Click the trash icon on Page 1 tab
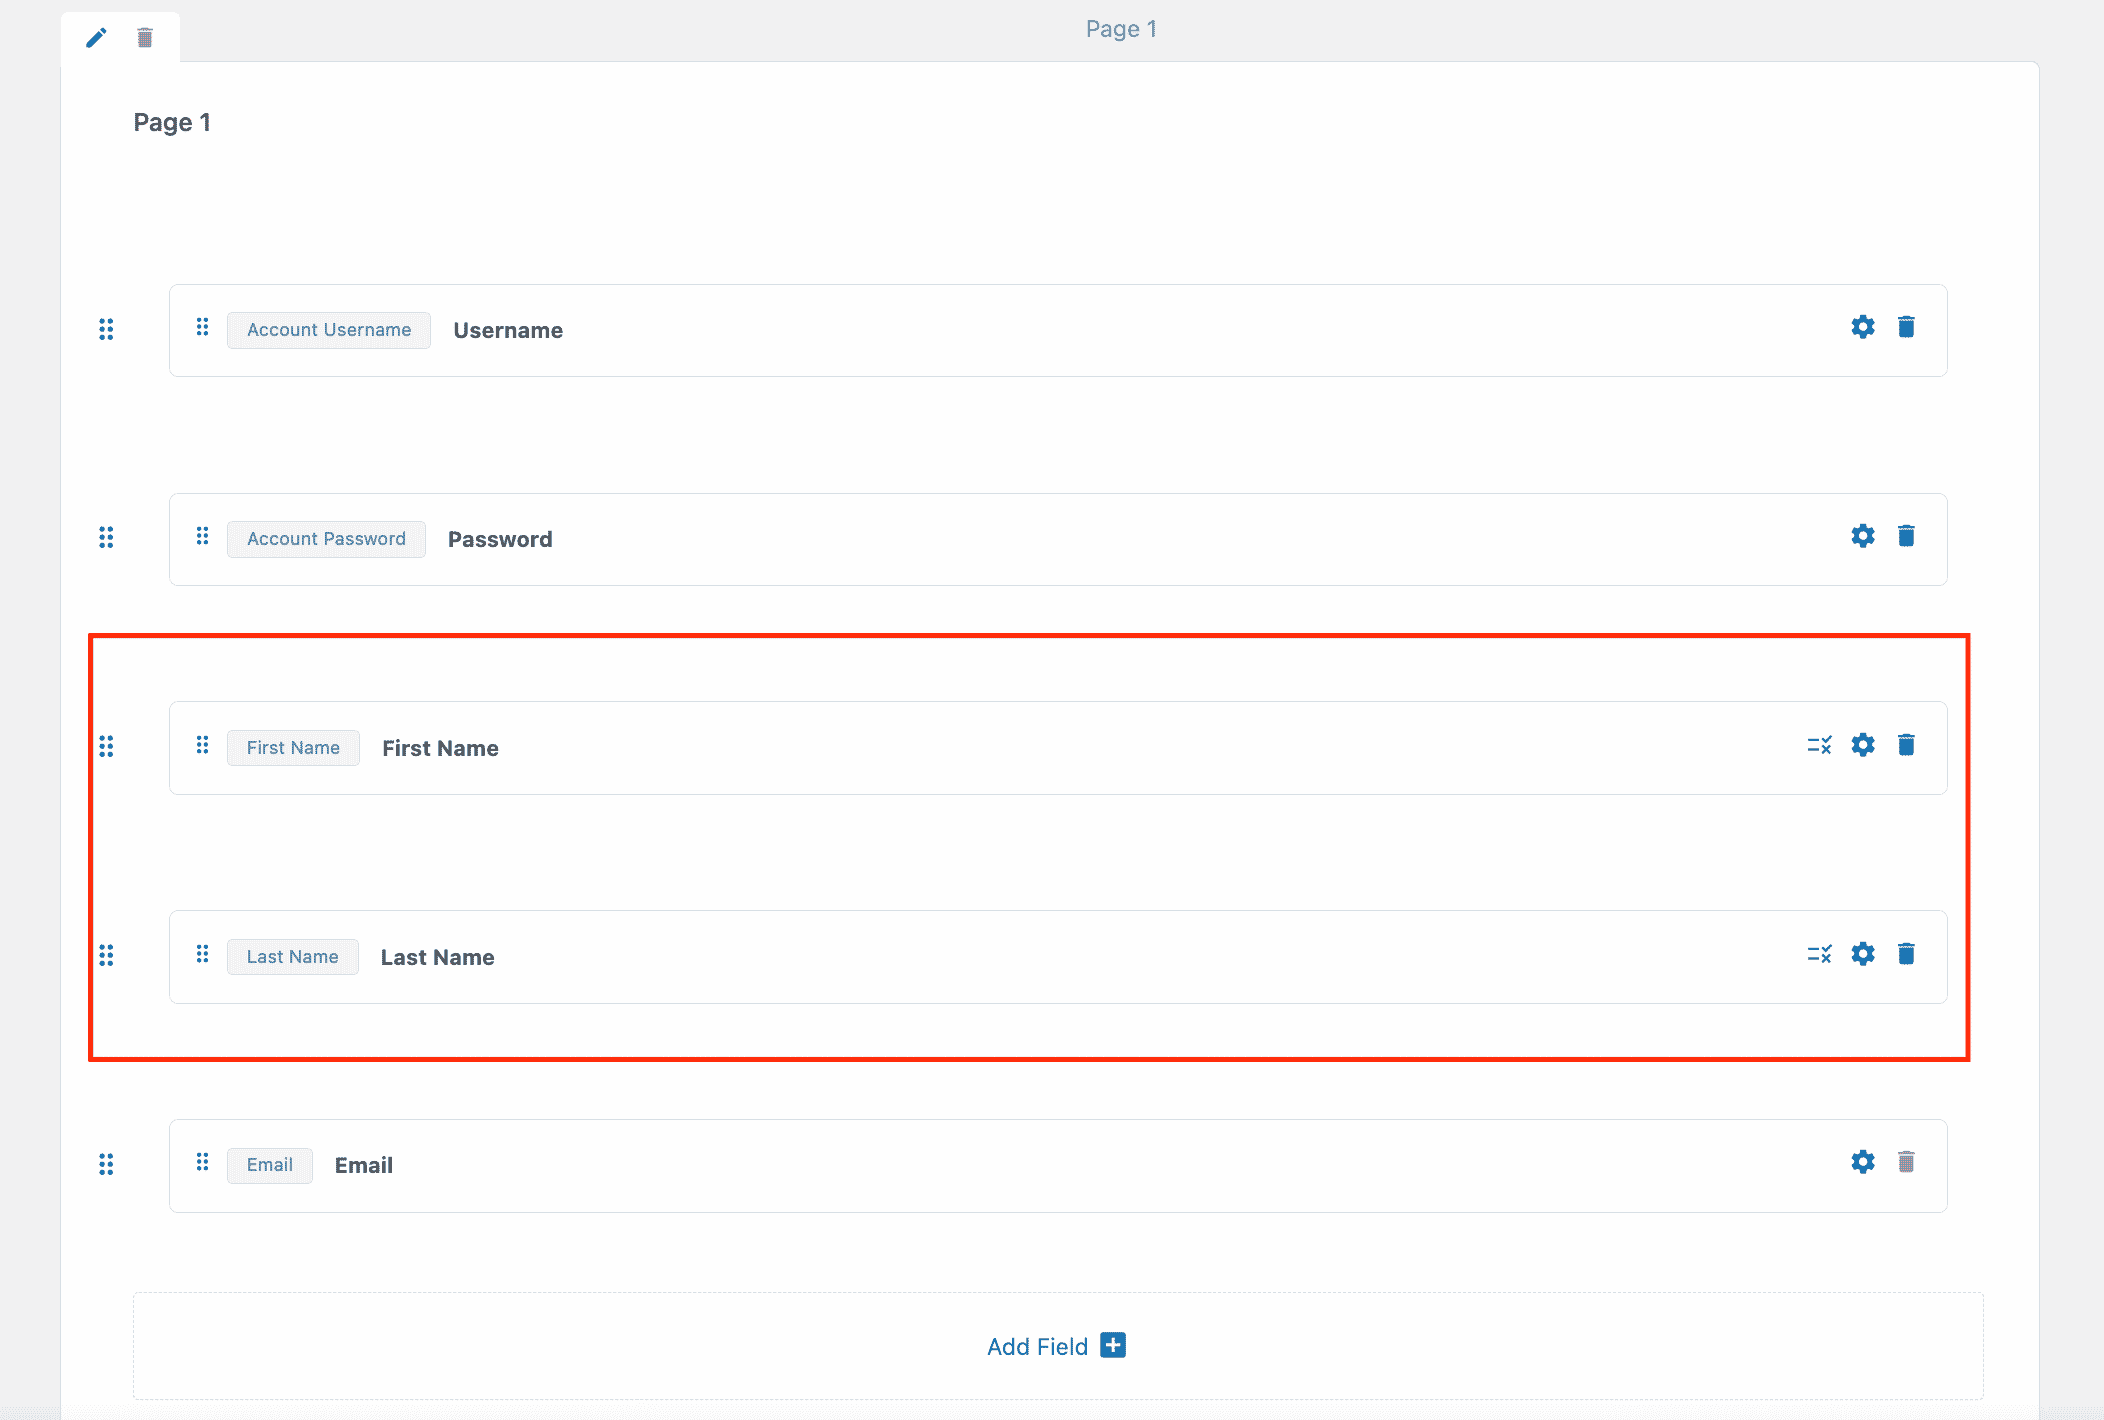 (x=144, y=37)
